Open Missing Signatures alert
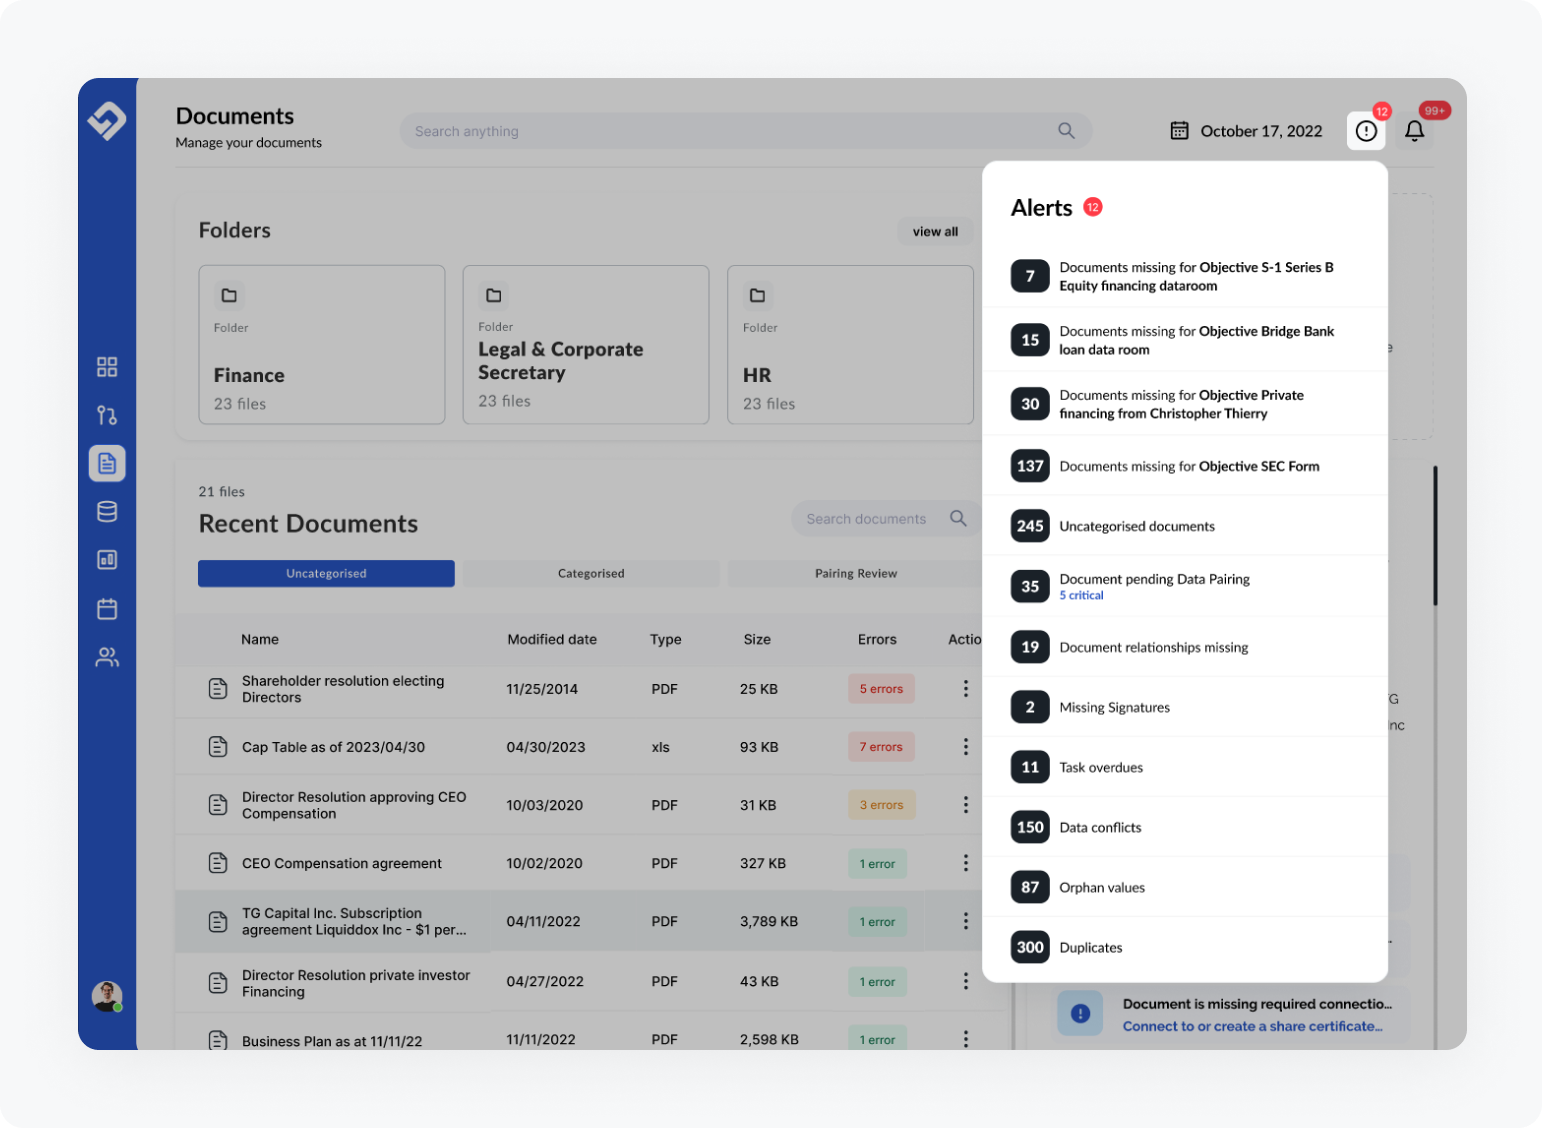The width and height of the screenshot is (1542, 1134). pos(1185,707)
